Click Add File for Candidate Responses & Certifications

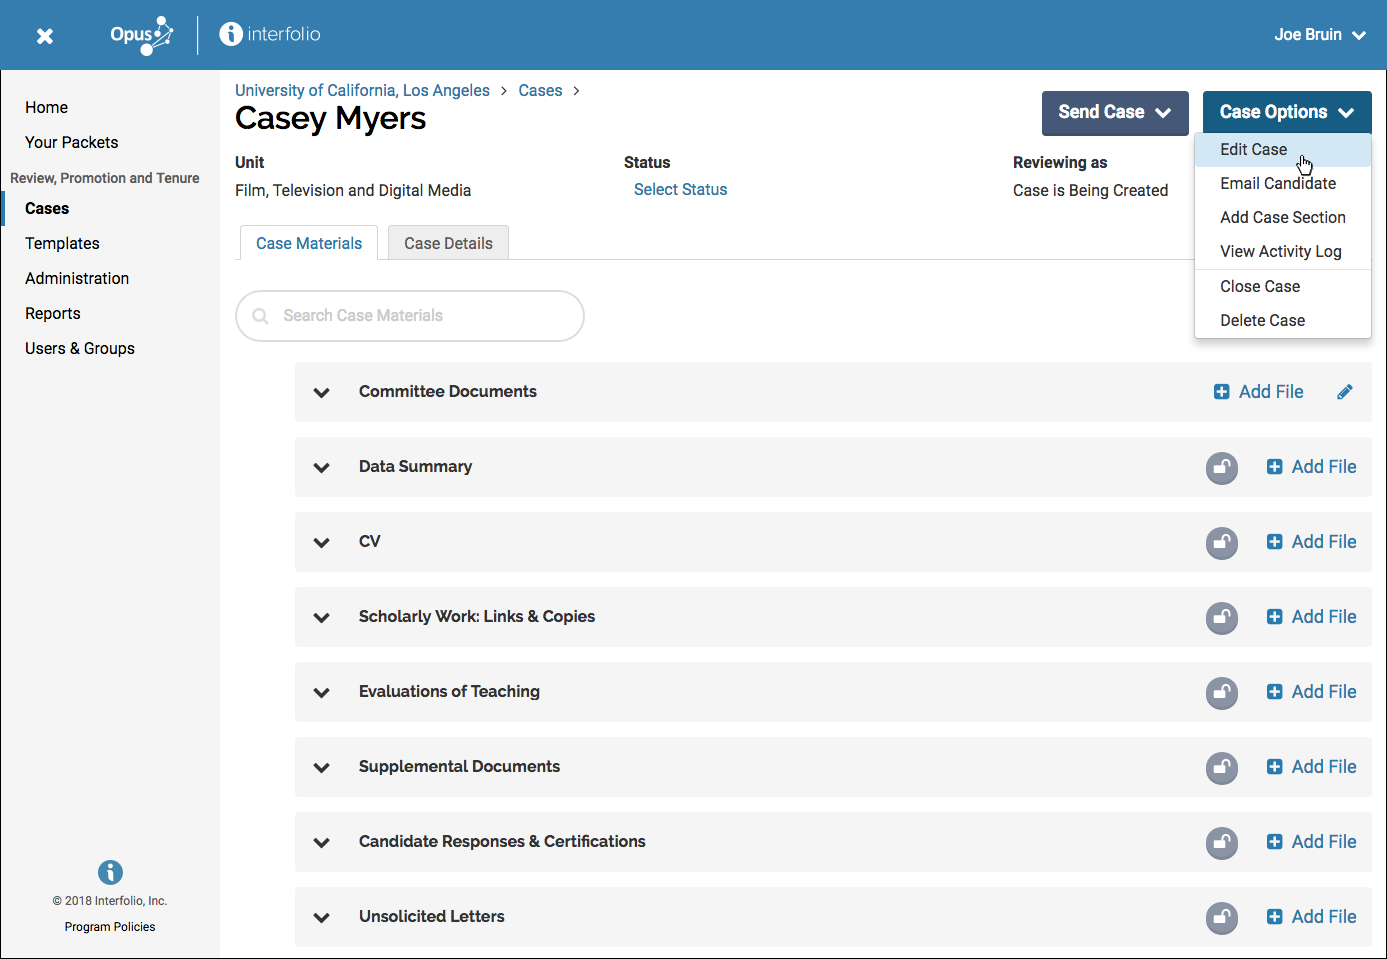coord(1311,842)
